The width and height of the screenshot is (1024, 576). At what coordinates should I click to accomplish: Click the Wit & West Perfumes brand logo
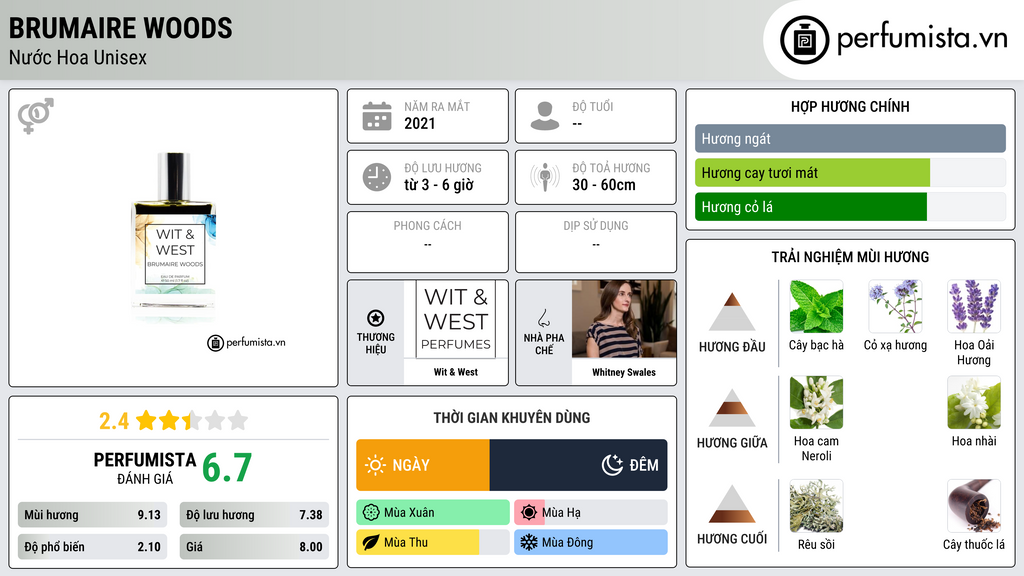[x=456, y=319]
